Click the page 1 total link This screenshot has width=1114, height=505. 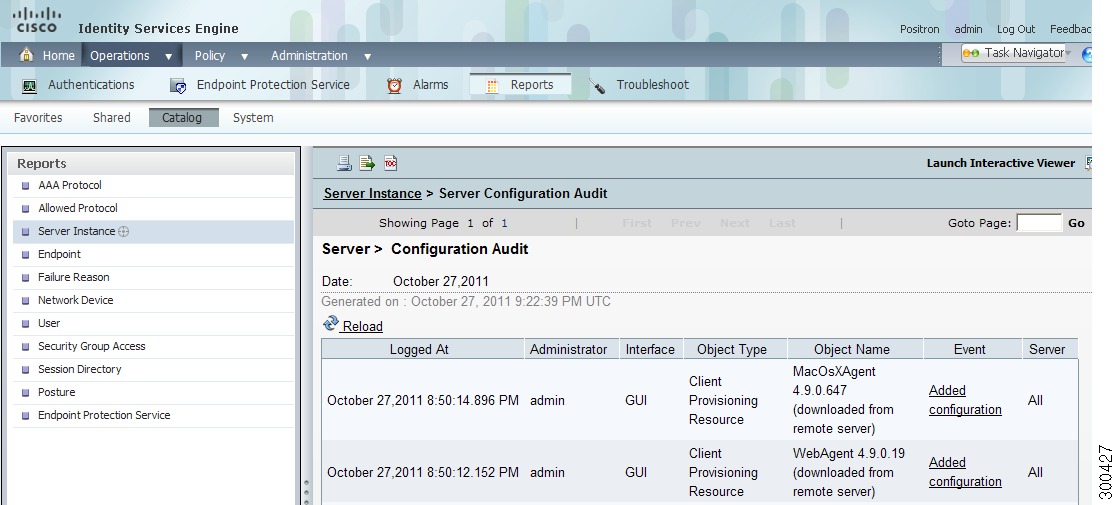click(x=504, y=223)
